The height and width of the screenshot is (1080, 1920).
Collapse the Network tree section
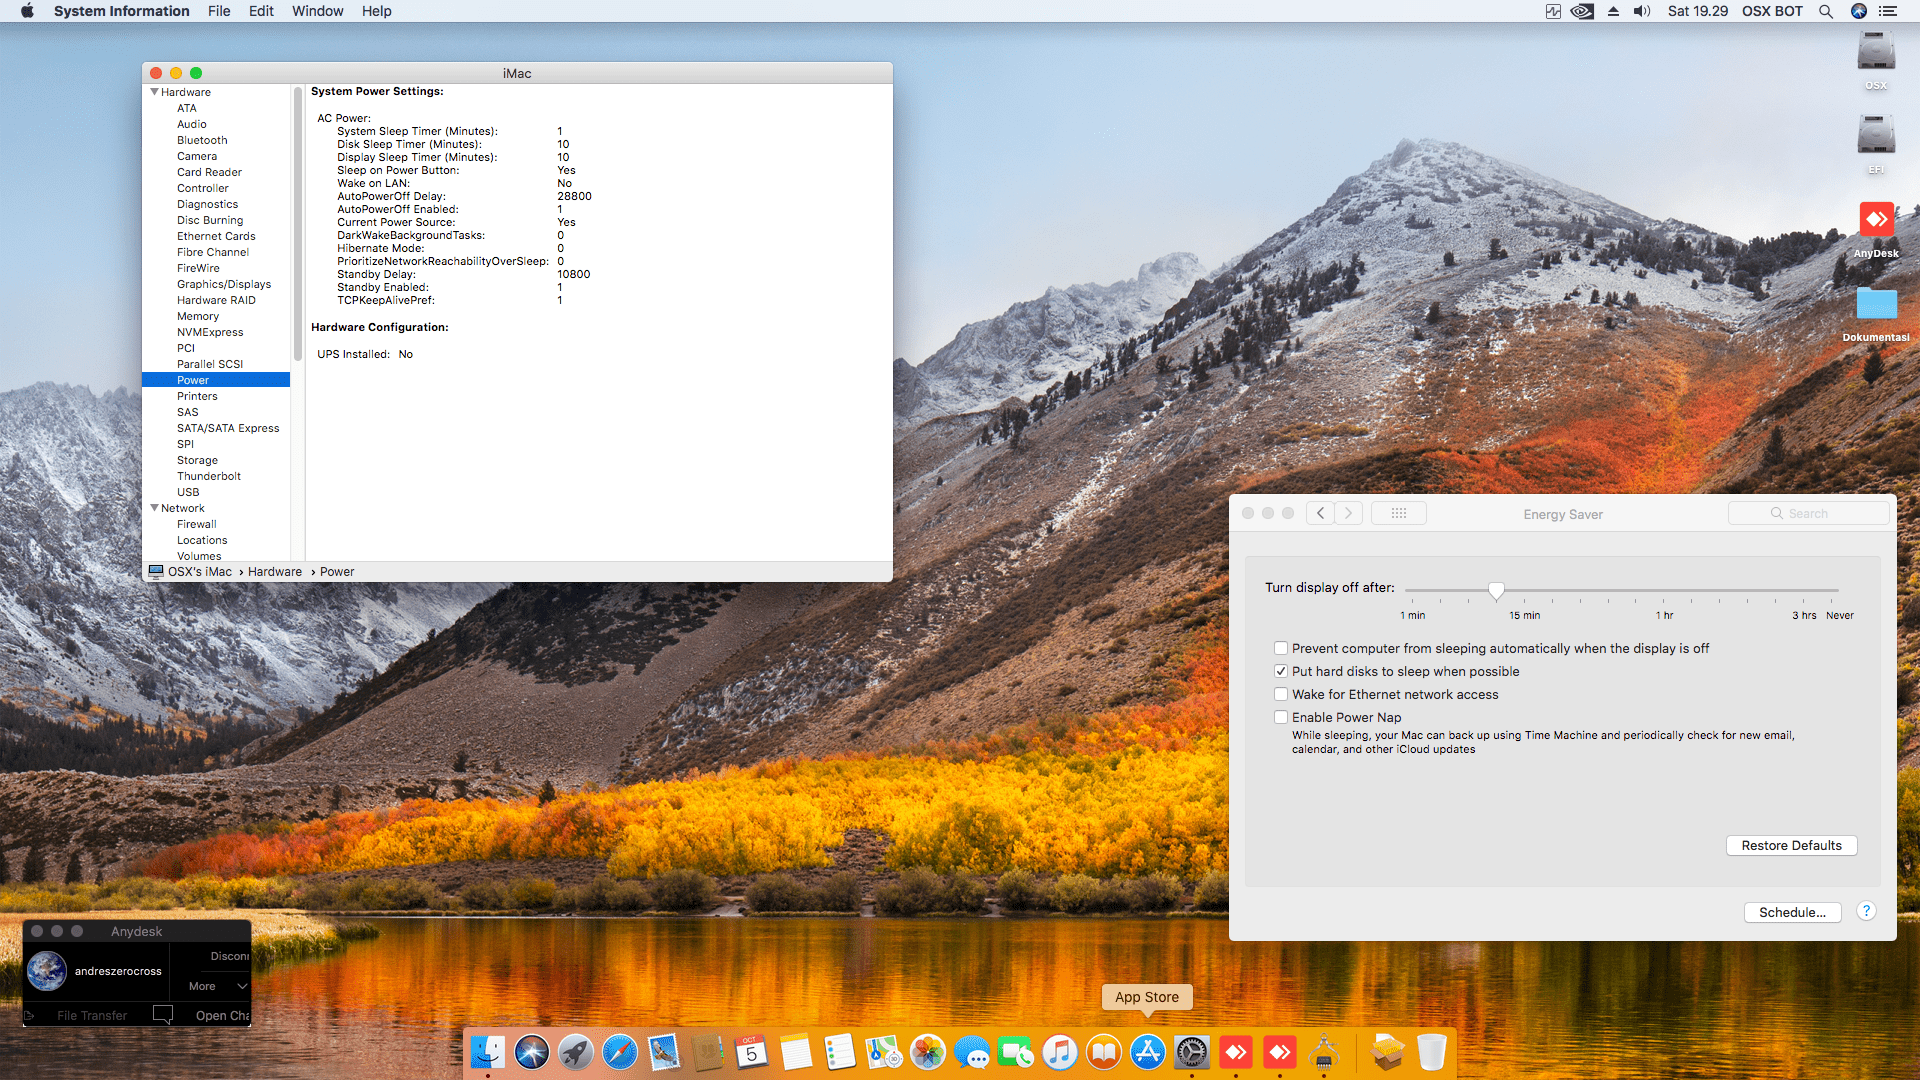tap(154, 508)
